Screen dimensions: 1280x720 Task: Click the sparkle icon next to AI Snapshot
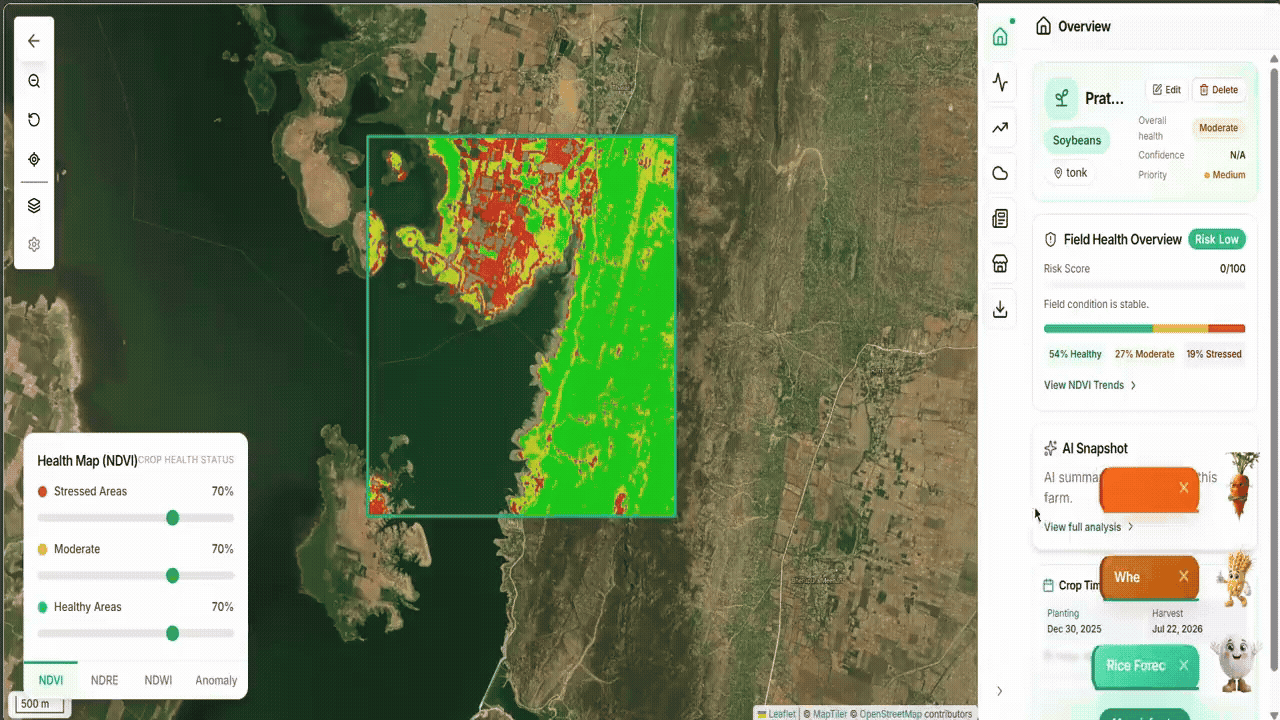pyautogui.click(x=1051, y=448)
